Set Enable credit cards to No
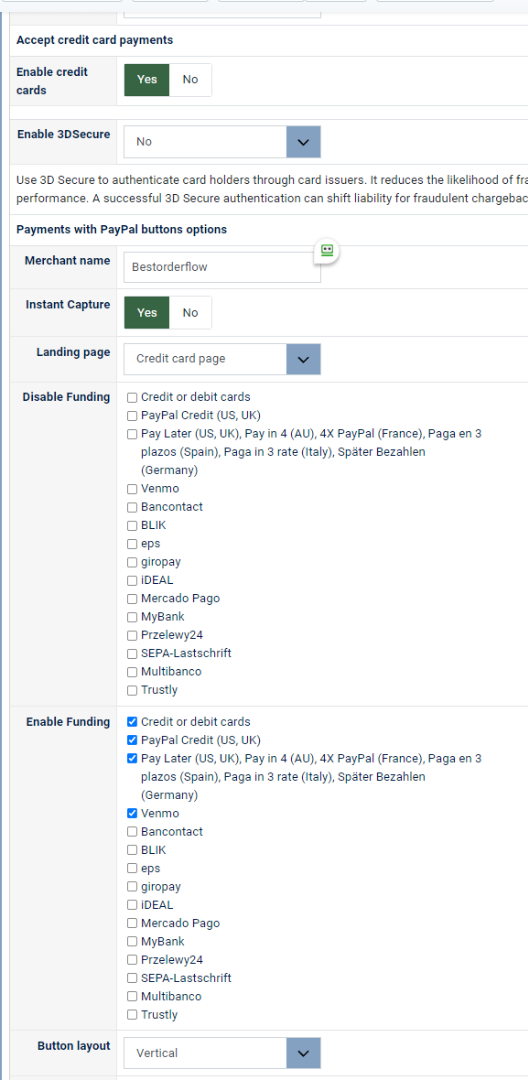Screen dimensions: 528x1080 point(190,80)
